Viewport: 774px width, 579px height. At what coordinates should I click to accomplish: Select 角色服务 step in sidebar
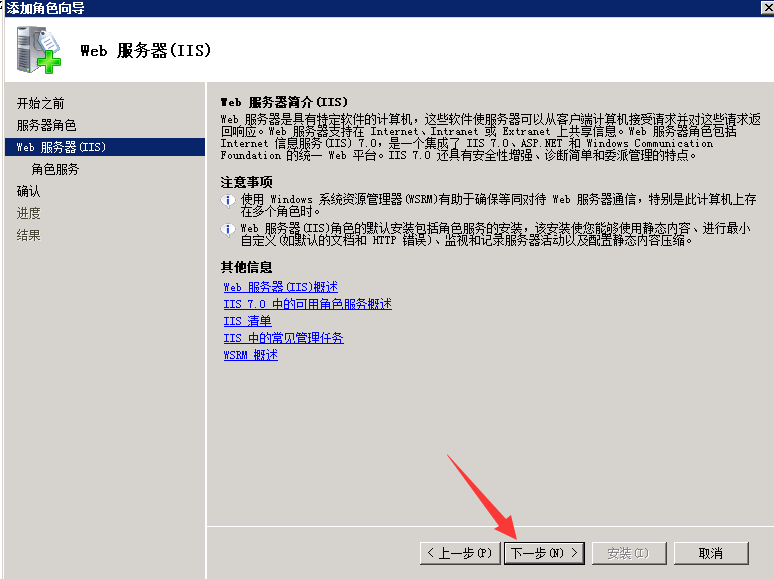55,169
